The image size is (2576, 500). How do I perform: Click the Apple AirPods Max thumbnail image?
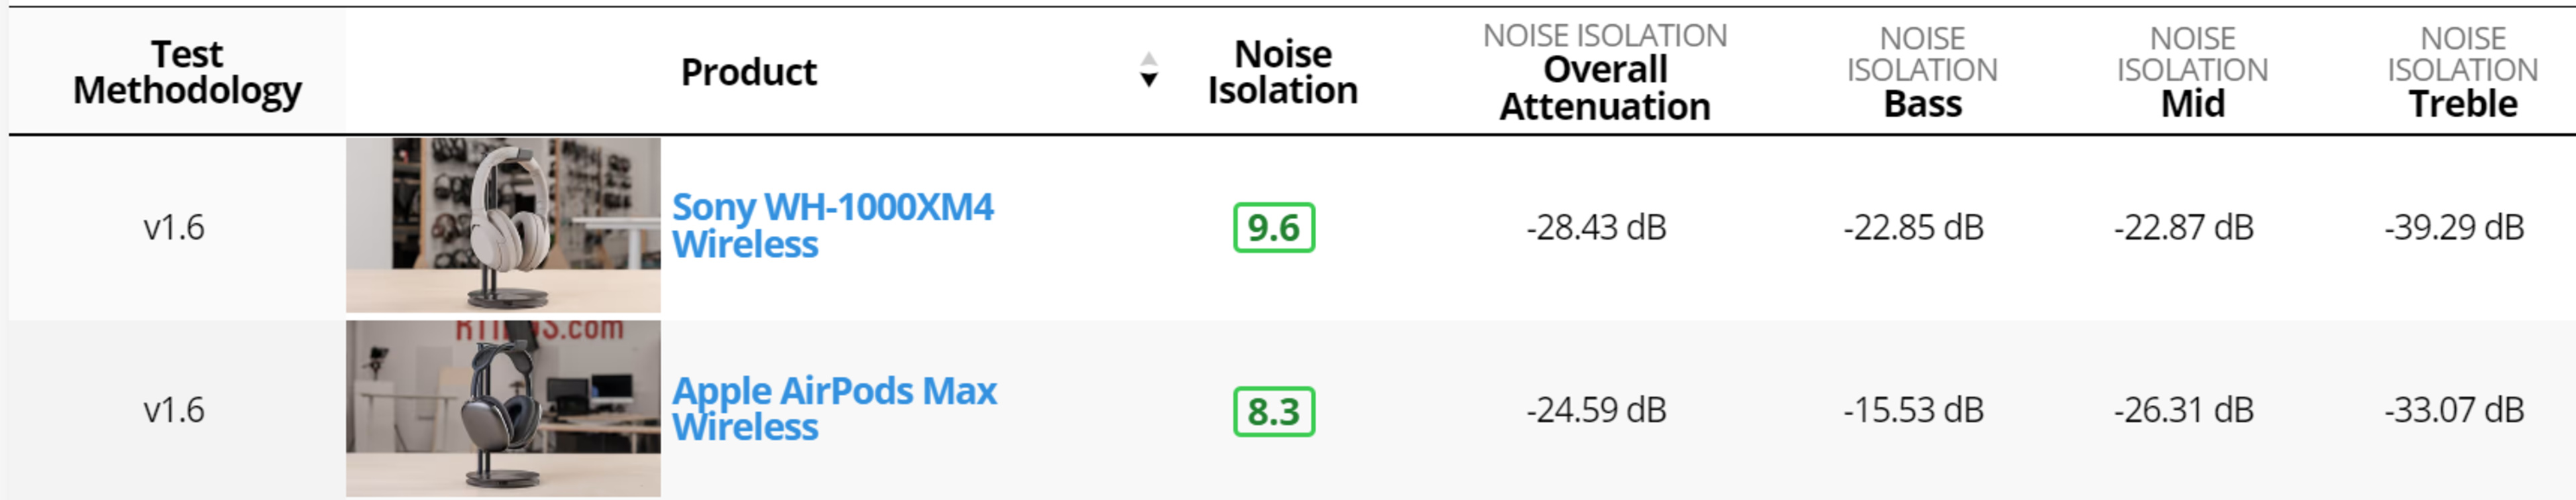point(503,408)
